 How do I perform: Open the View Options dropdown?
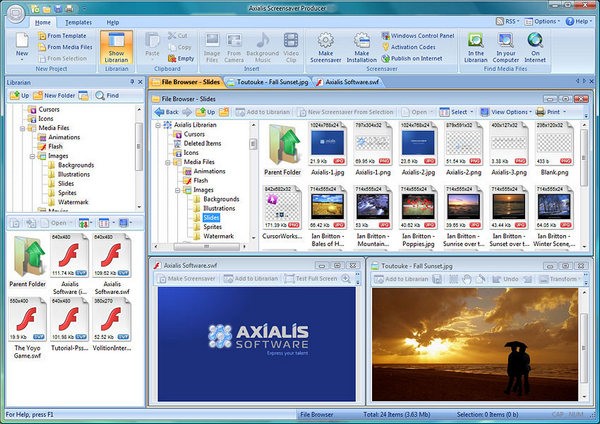point(506,112)
